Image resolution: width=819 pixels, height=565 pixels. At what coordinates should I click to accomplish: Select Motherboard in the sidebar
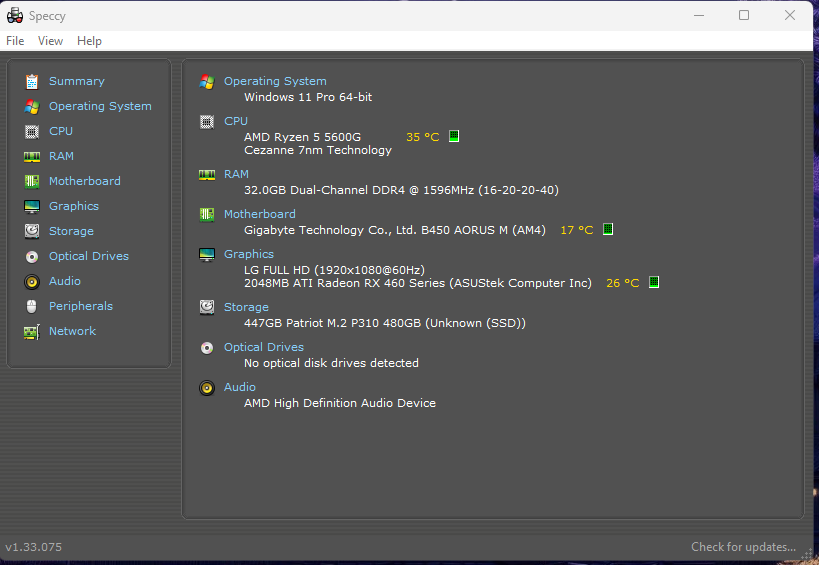pyautogui.click(x=85, y=182)
